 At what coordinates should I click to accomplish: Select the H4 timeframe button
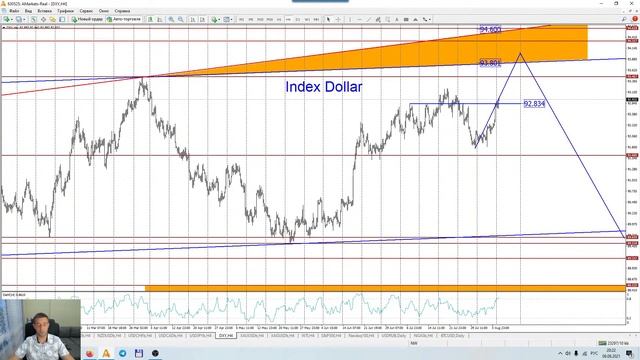(288, 19)
